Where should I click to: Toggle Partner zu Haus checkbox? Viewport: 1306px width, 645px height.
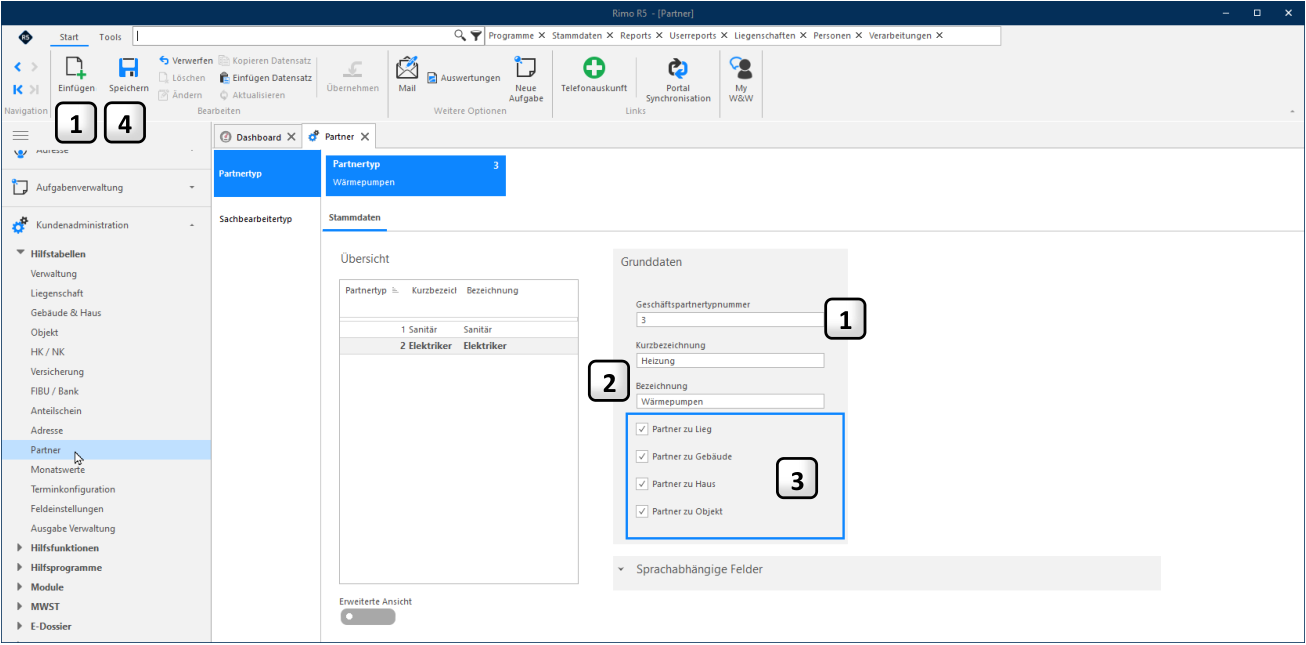tap(642, 484)
